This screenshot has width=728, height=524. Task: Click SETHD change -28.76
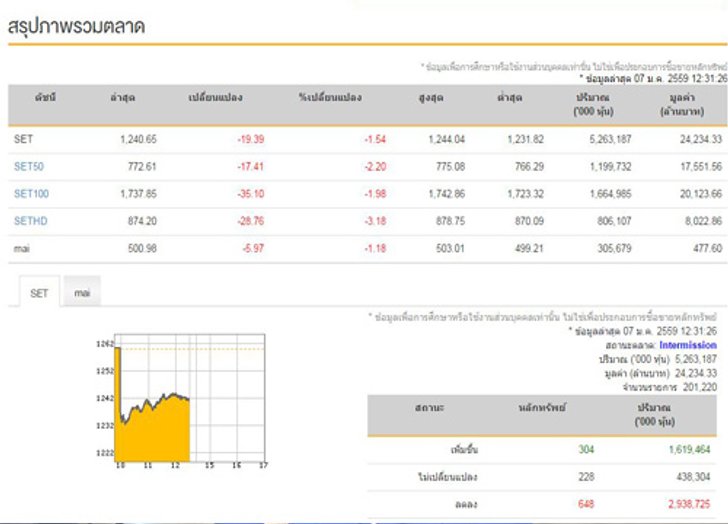point(251,221)
